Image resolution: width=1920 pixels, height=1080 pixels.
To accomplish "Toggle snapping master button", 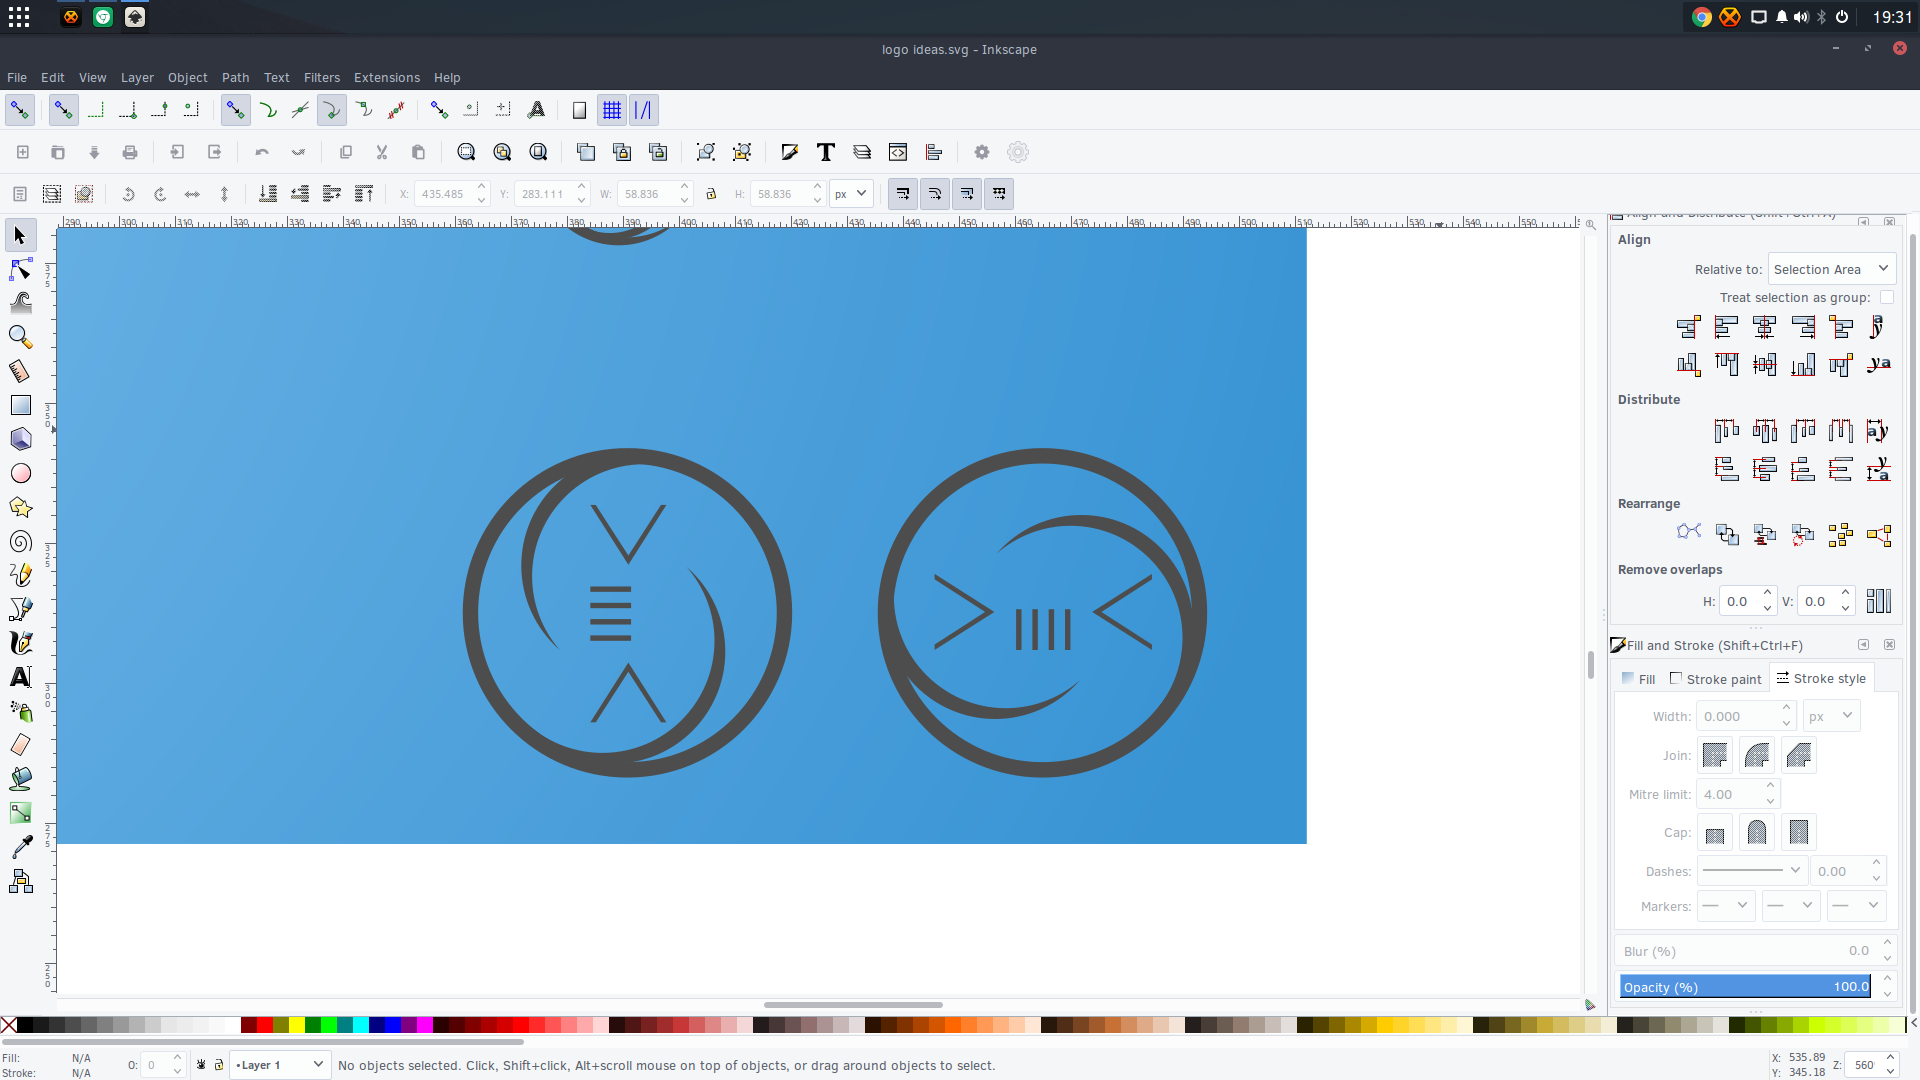I will [x=20, y=110].
